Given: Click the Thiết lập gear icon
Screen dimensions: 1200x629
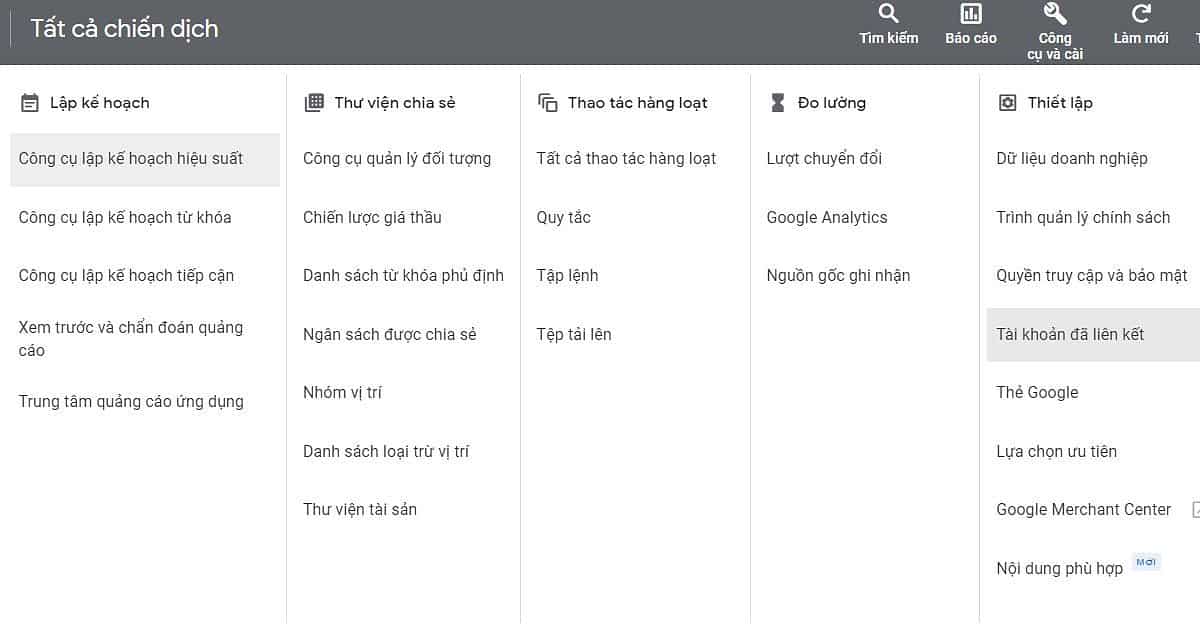Looking at the screenshot, I should click(1007, 102).
